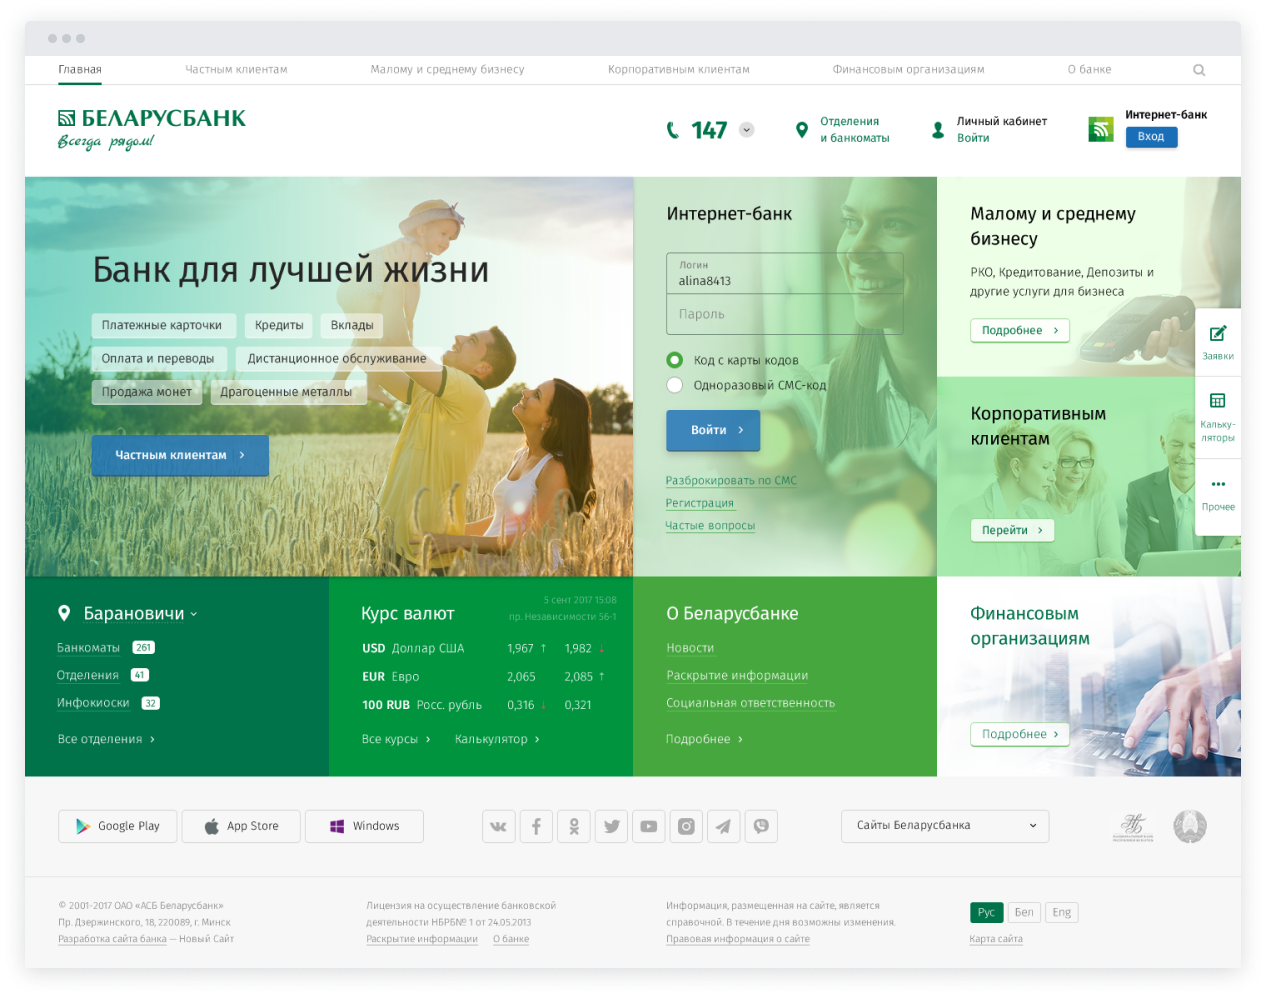Click the Belarus coat of arms emblem
This screenshot has width=1266, height=997.
1190,827
